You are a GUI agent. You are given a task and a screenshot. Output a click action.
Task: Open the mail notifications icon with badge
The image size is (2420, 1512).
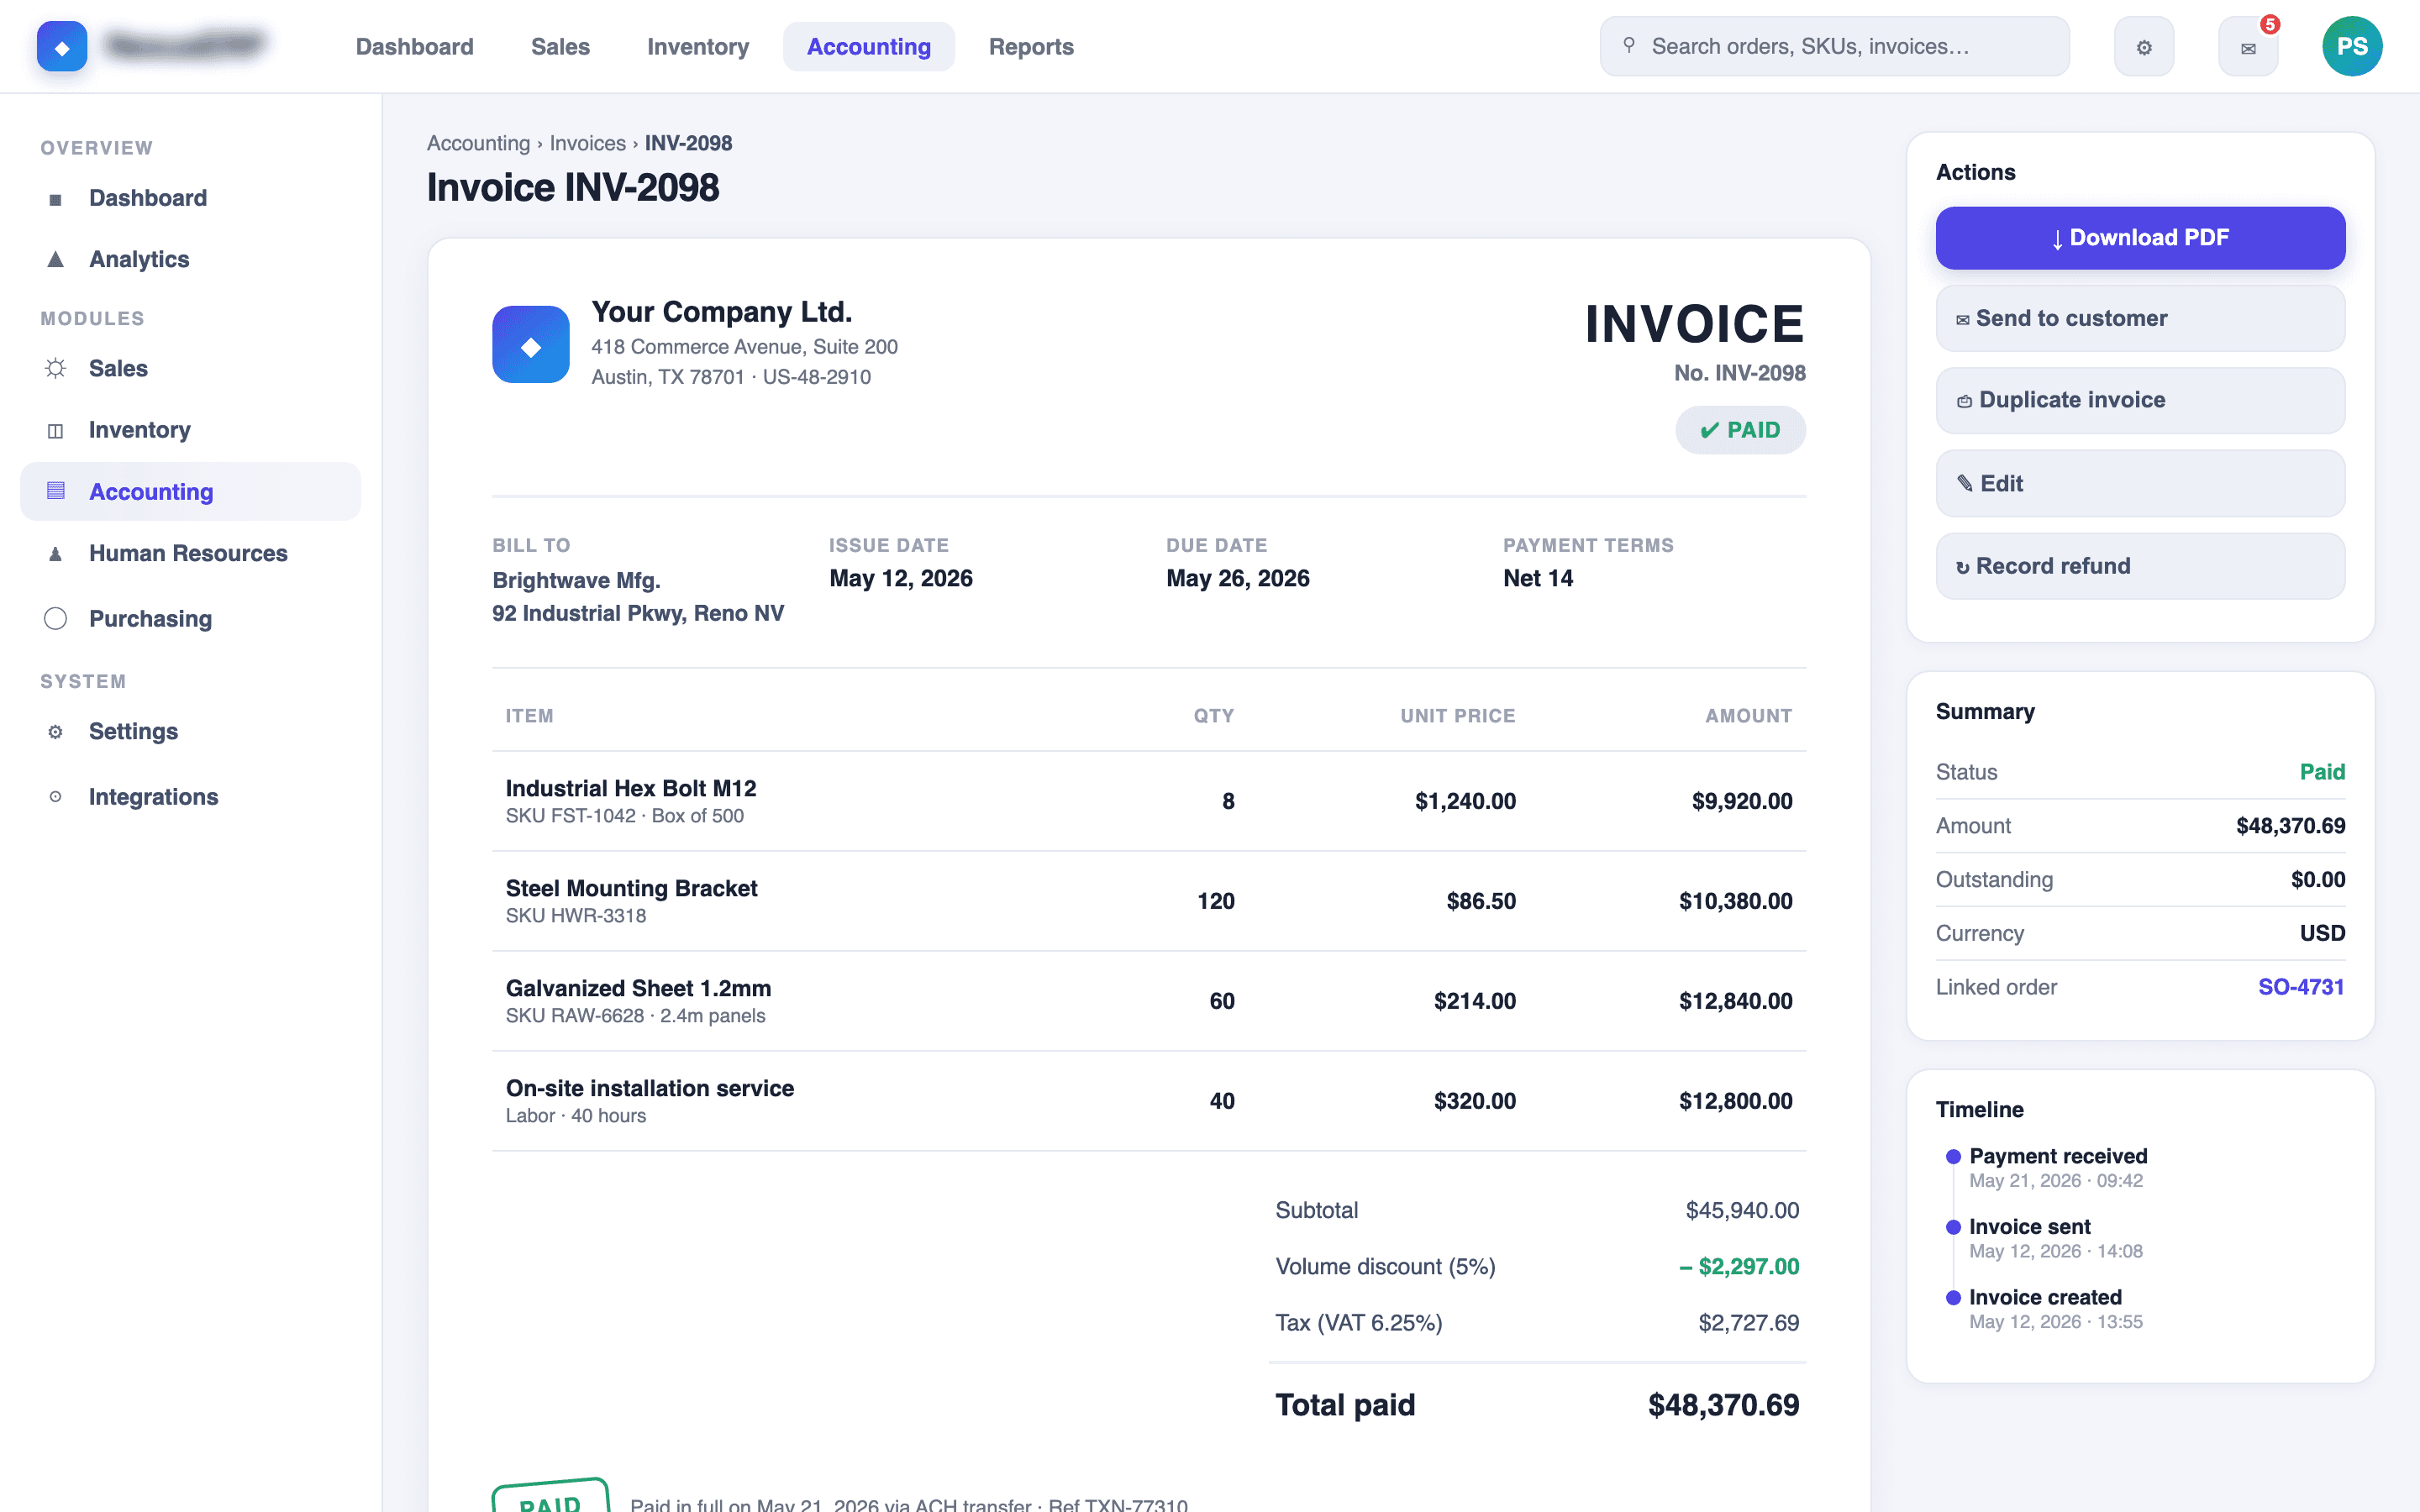[x=2248, y=47]
